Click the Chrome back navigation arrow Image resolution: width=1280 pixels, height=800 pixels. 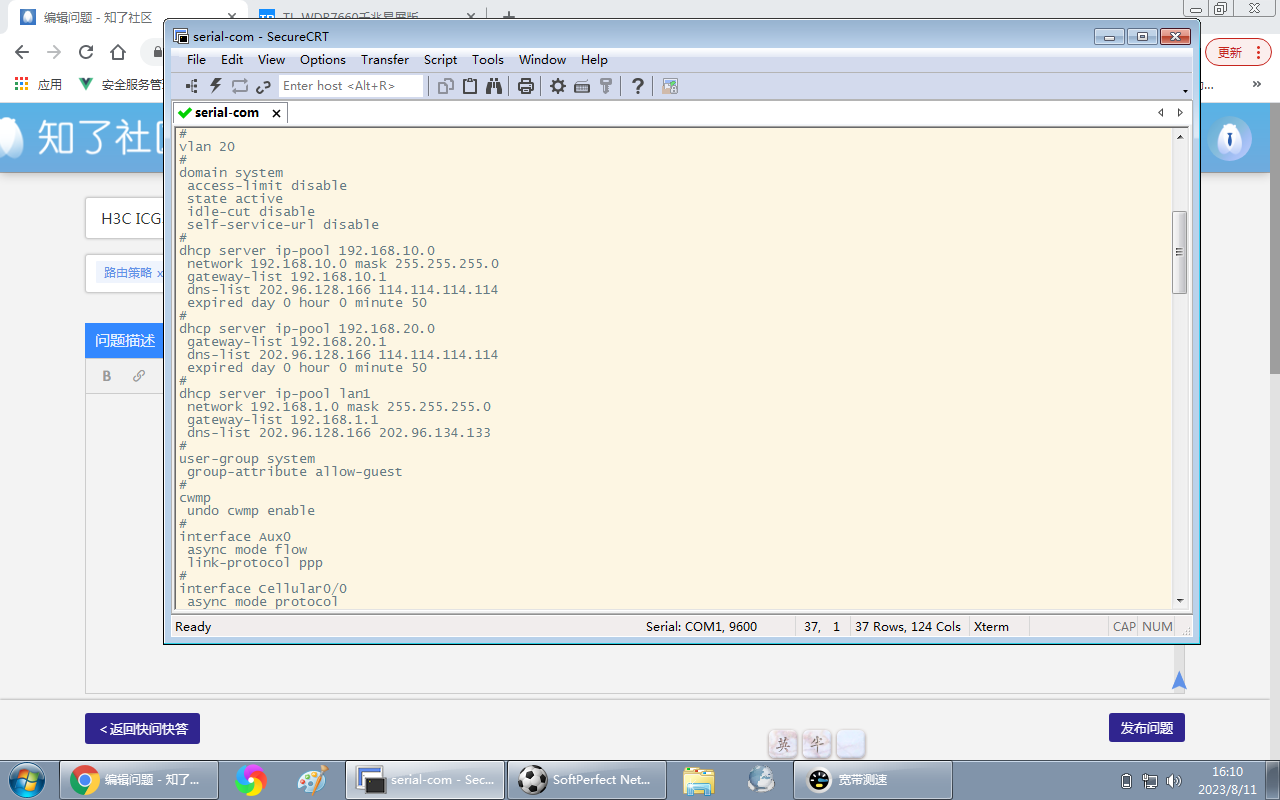click(x=22, y=52)
